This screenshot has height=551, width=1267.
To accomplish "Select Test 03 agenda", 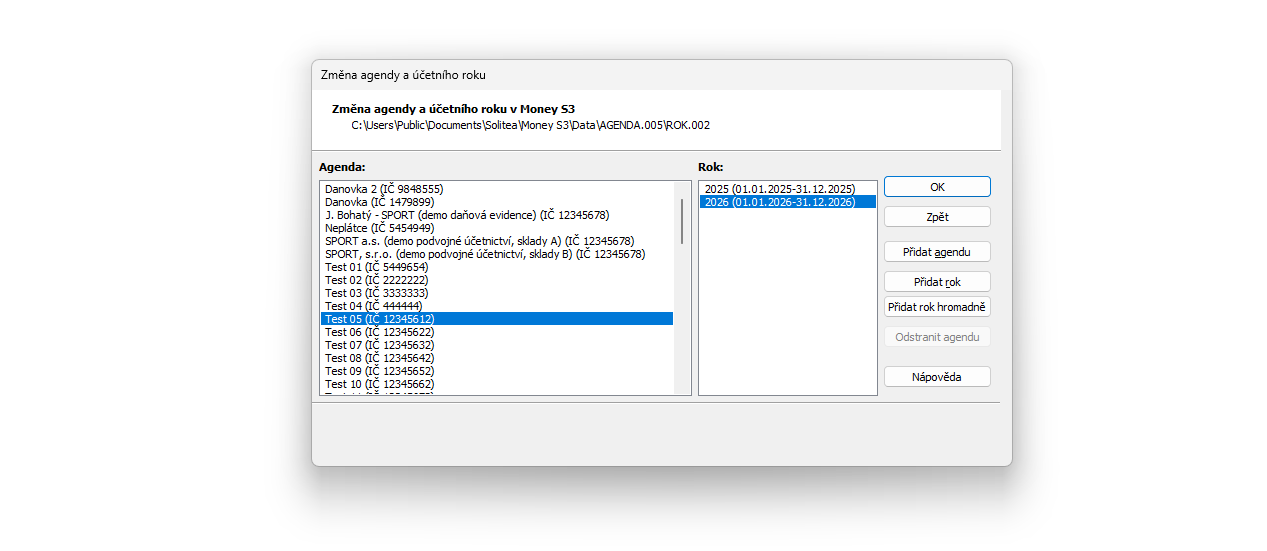I will click(x=497, y=293).
